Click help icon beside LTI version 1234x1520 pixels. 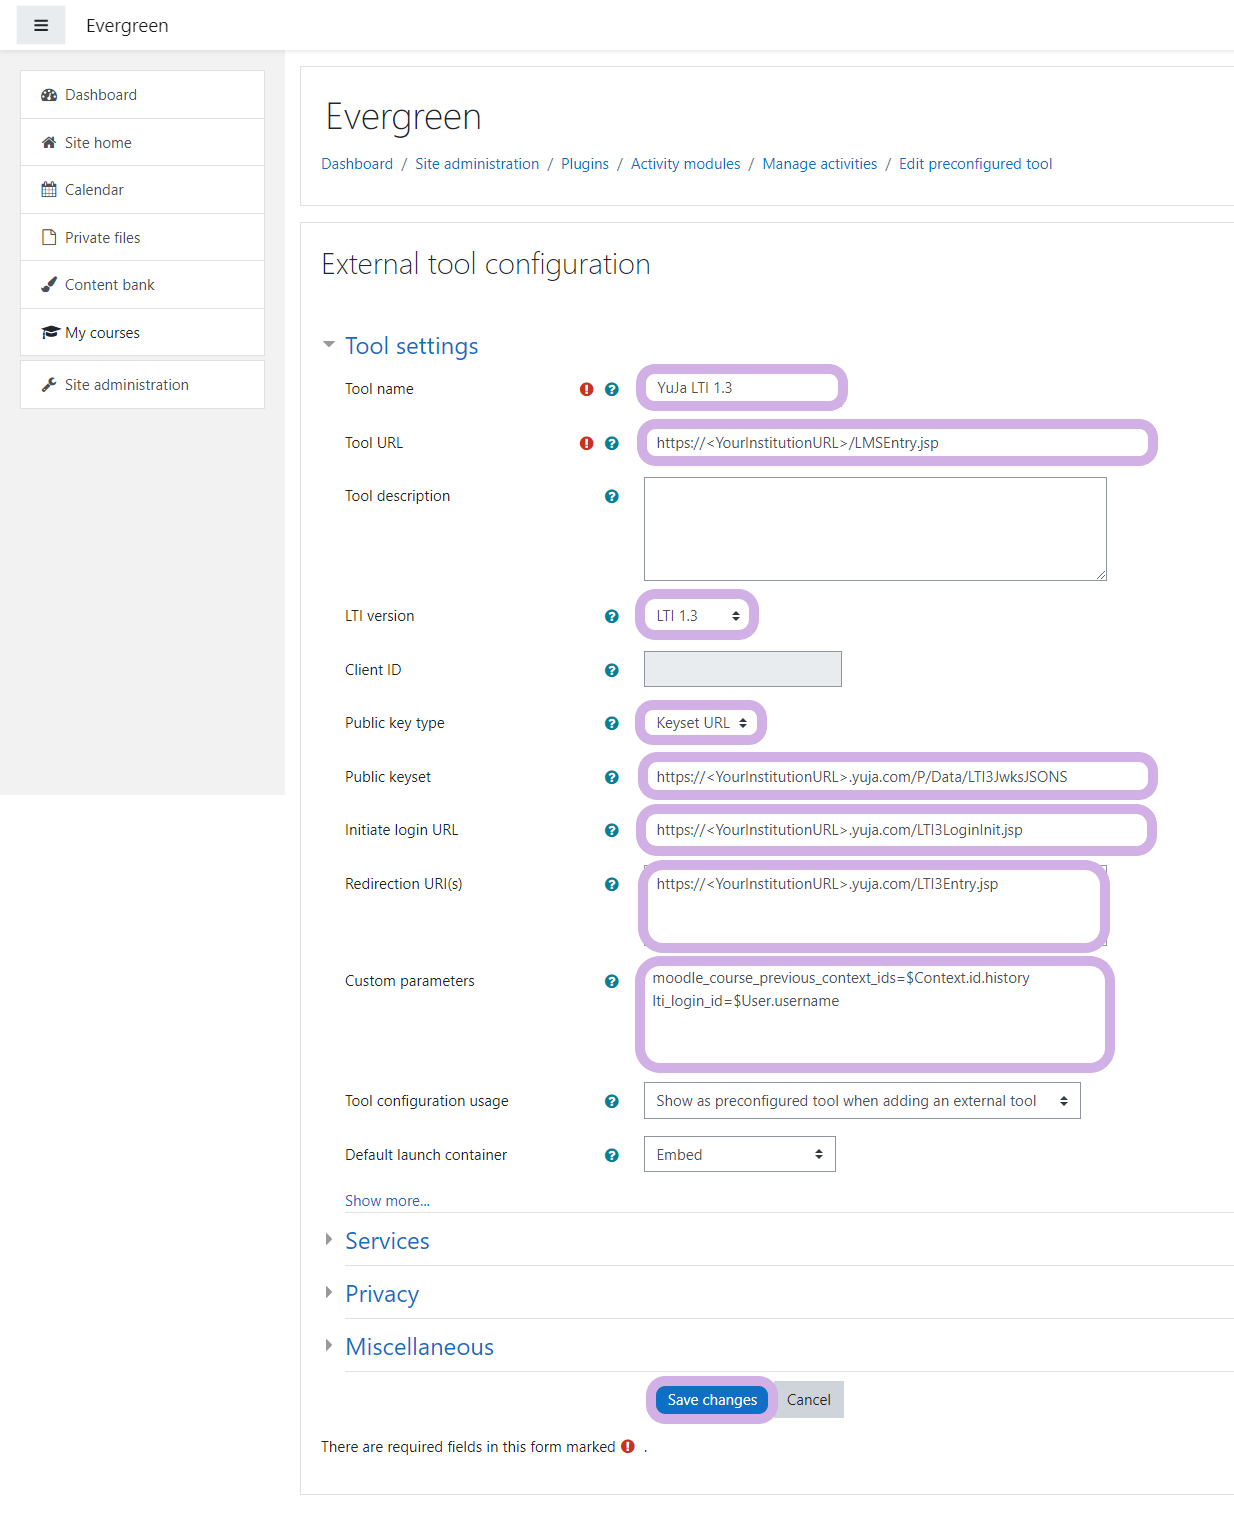pos(612,616)
